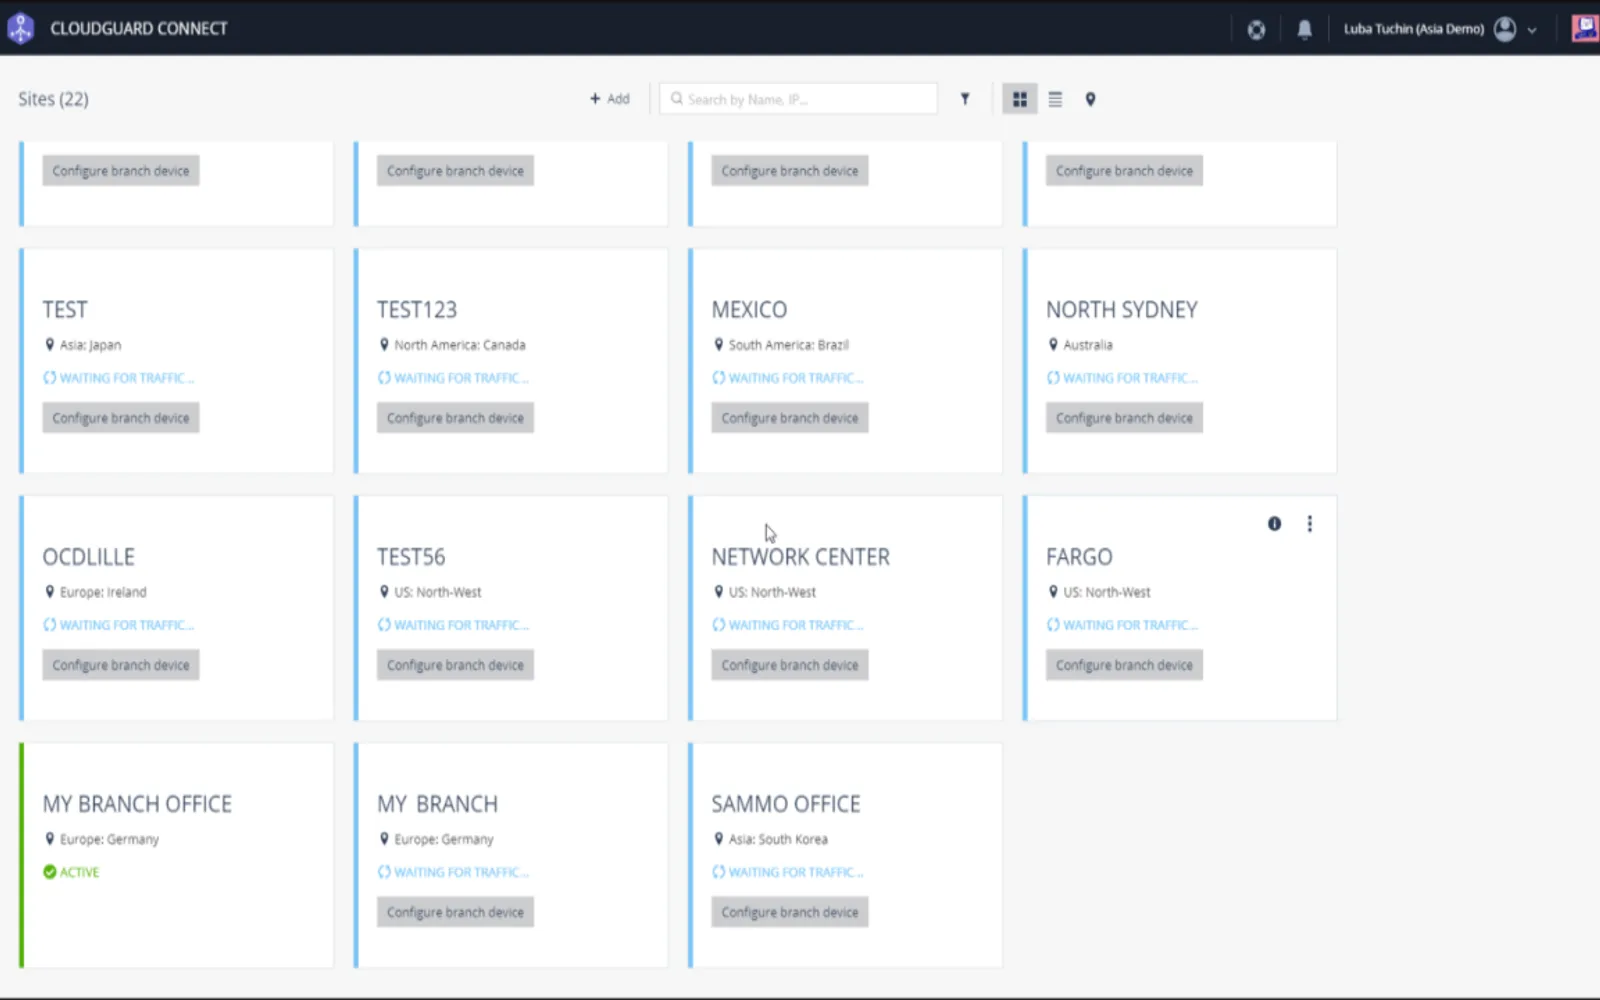
Task: Configure branch device for NORTH SYDNEY
Action: [x=1124, y=418]
